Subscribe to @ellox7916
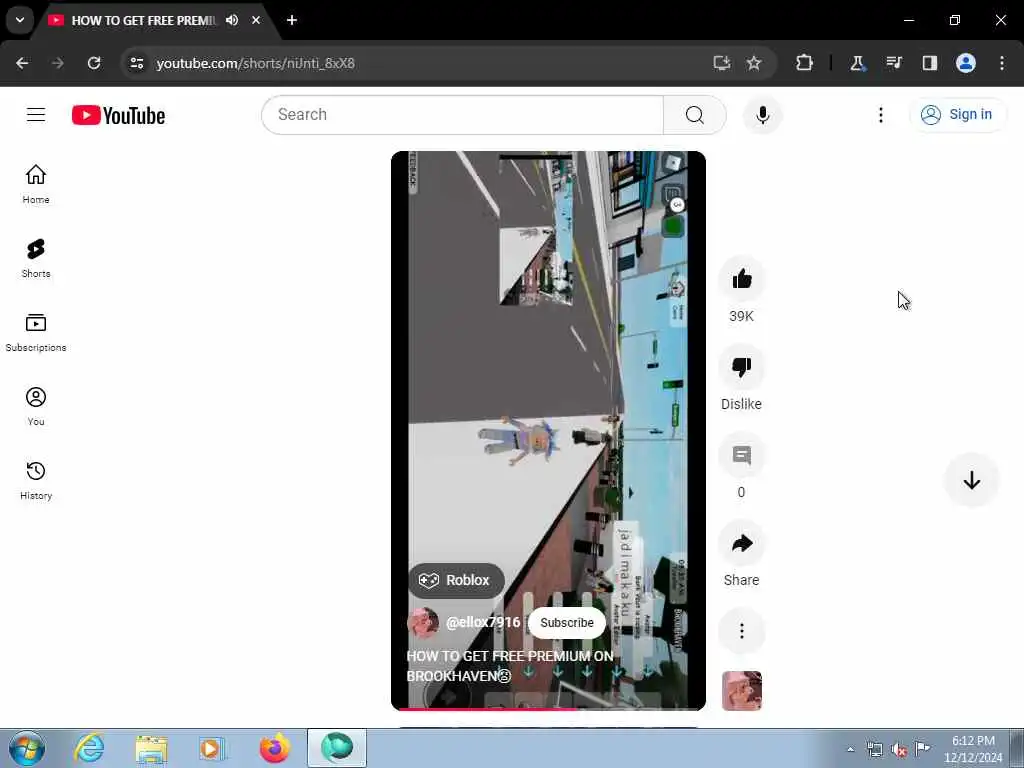Viewport: 1024px width, 768px height. pos(567,622)
